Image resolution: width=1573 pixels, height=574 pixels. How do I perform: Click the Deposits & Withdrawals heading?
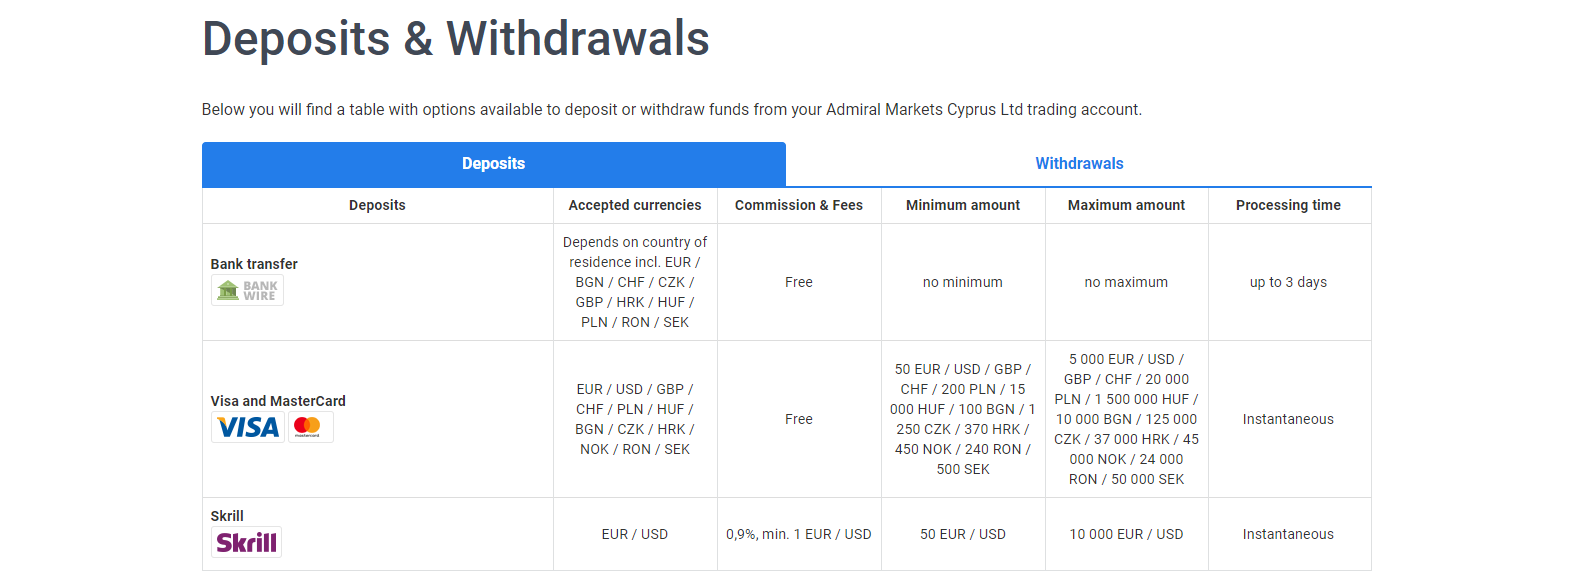tap(455, 39)
